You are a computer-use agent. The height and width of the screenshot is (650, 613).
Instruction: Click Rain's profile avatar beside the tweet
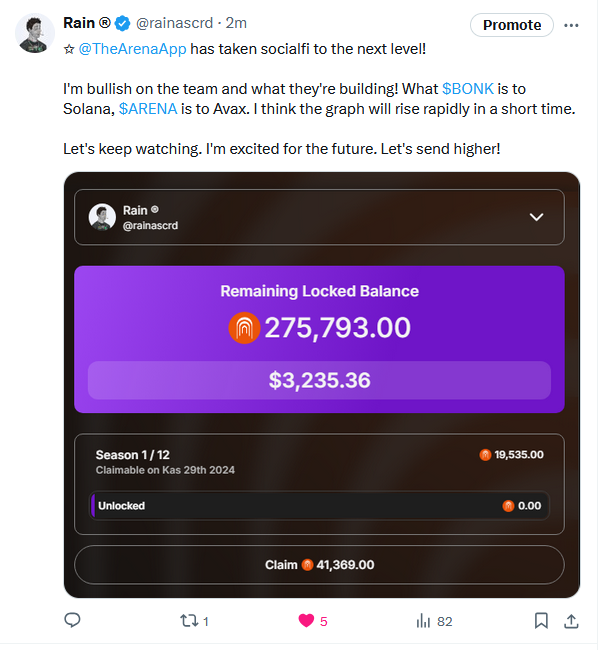coord(35,34)
